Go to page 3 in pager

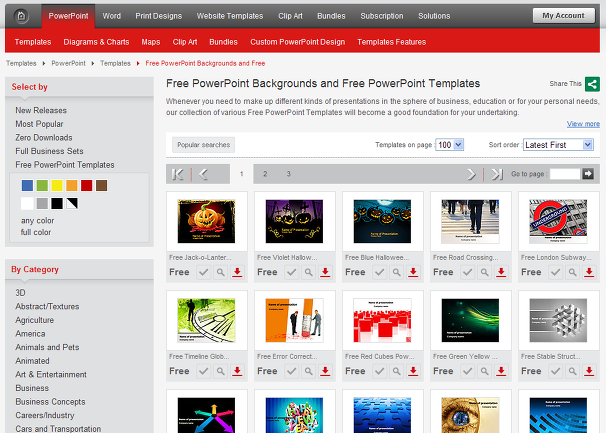[x=288, y=174]
